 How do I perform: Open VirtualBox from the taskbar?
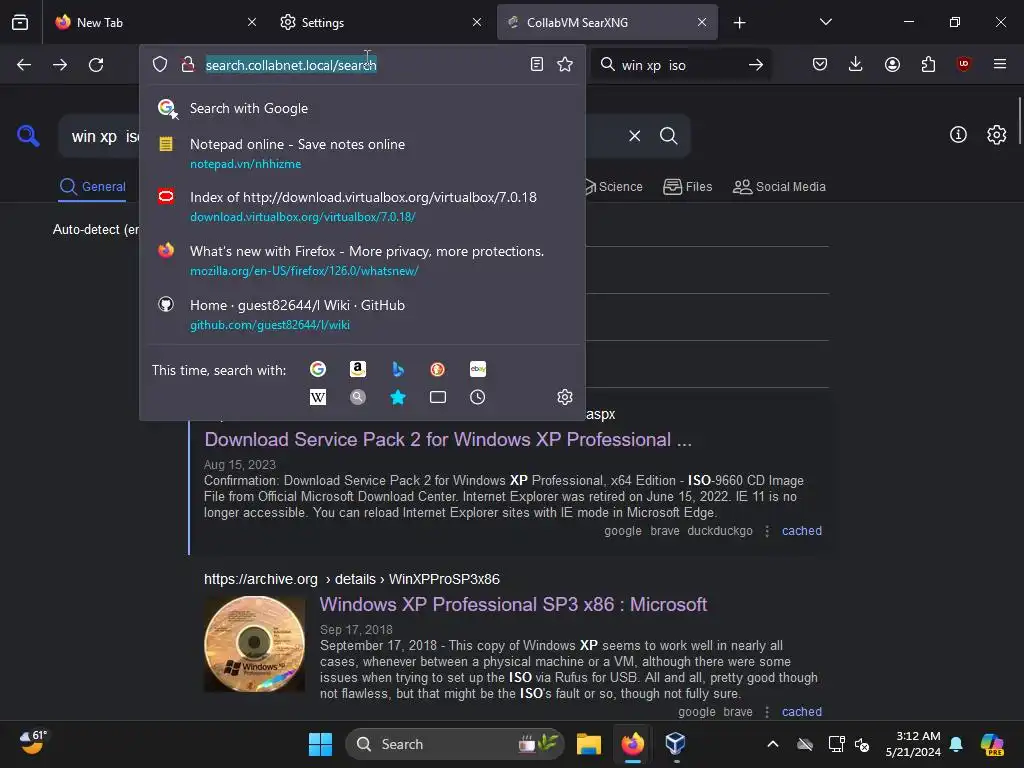tap(675, 744)
